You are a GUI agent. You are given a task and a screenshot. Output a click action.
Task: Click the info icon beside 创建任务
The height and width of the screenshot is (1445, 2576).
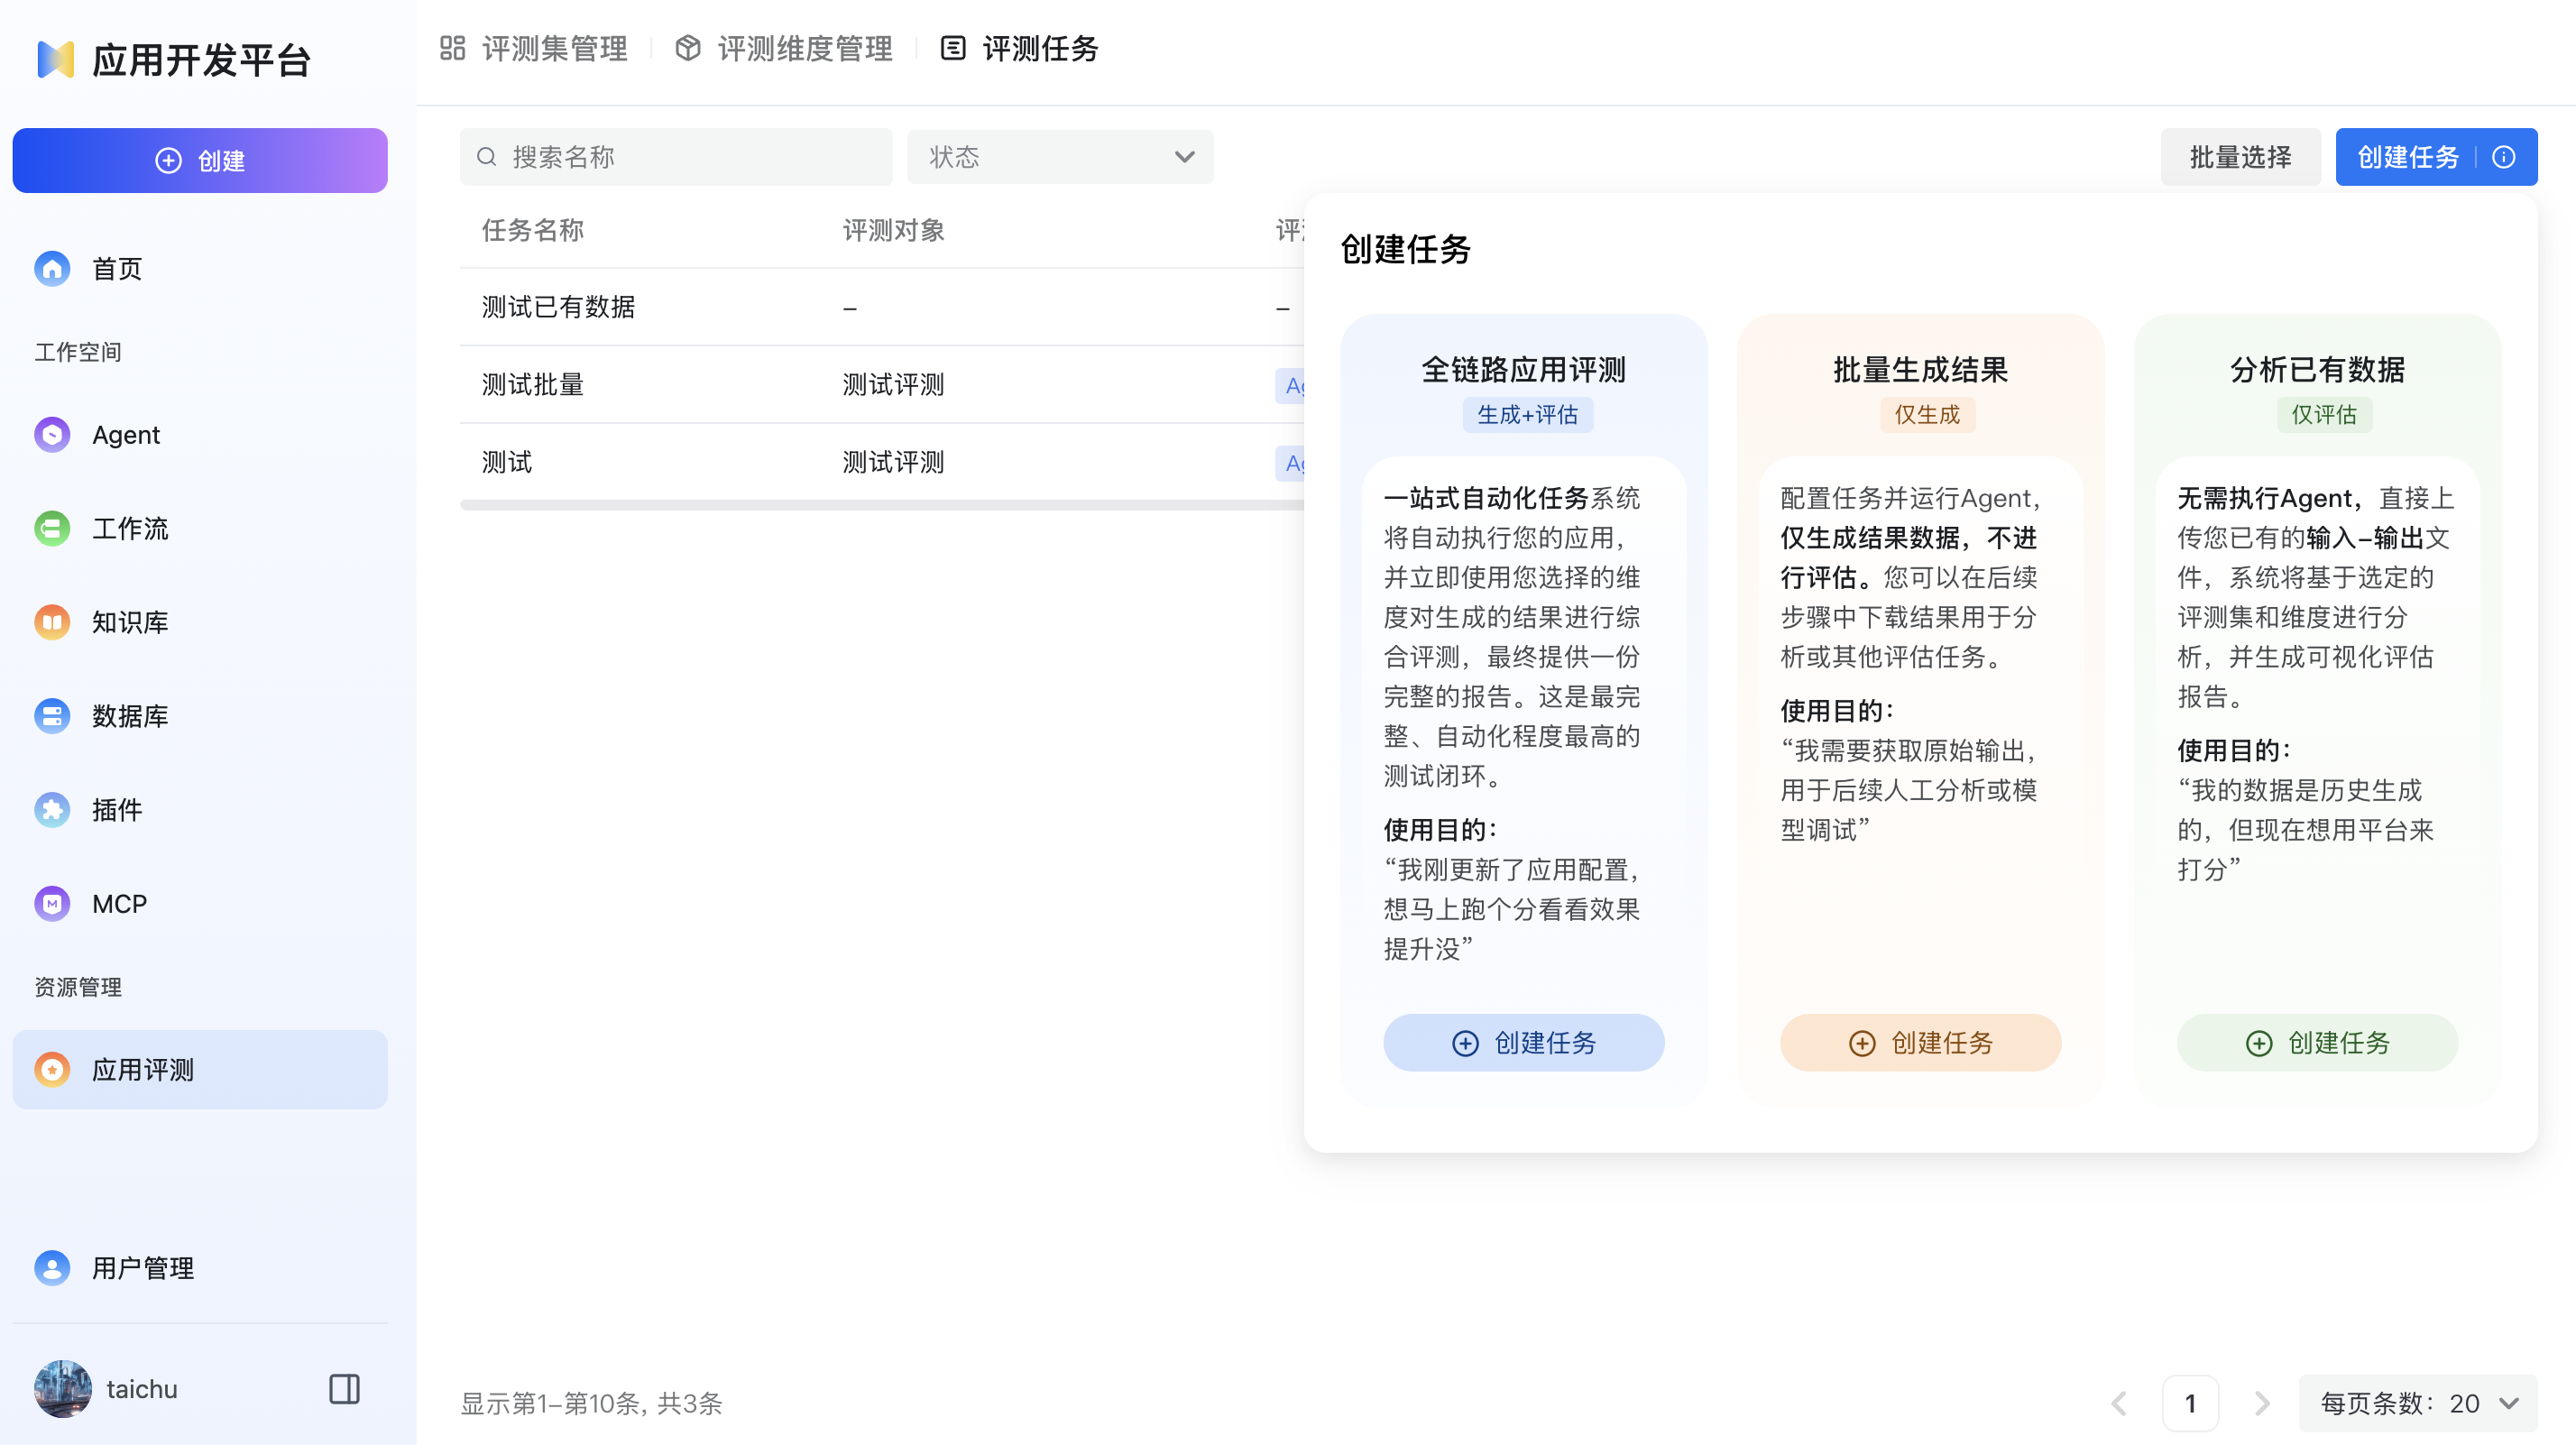pyautogui.click(x=2503, y=156)
